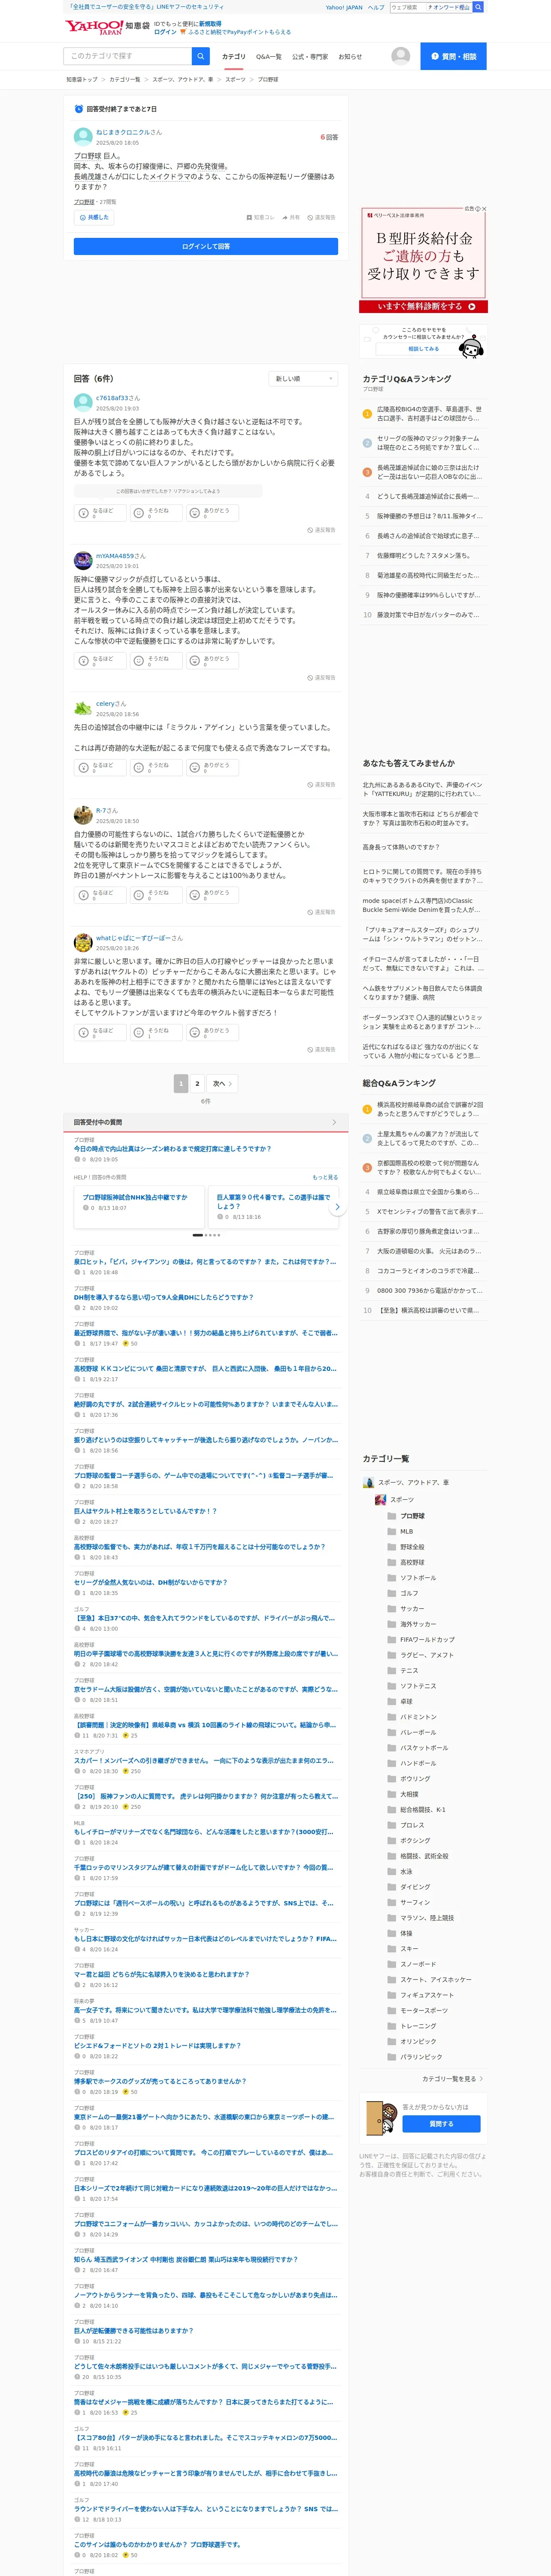
Task: Open question 博多駅でホークスのグッズが売ってるところ
Action: (159, 2081)
